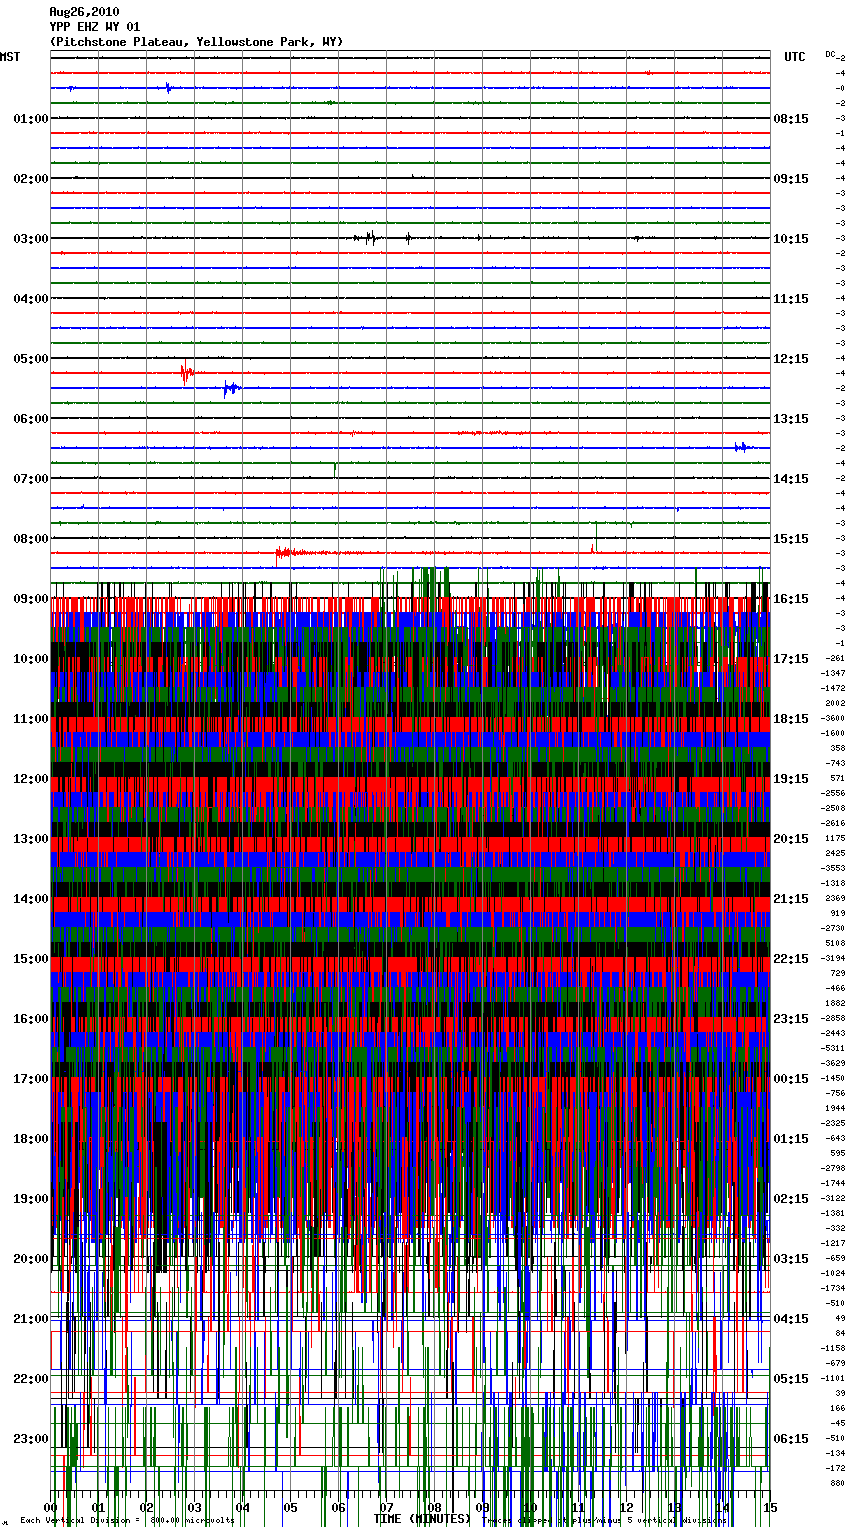Click the 20:15 UTC time label
The height and width of the screenshot is (1534, 850).
click(x=791, y=839)
